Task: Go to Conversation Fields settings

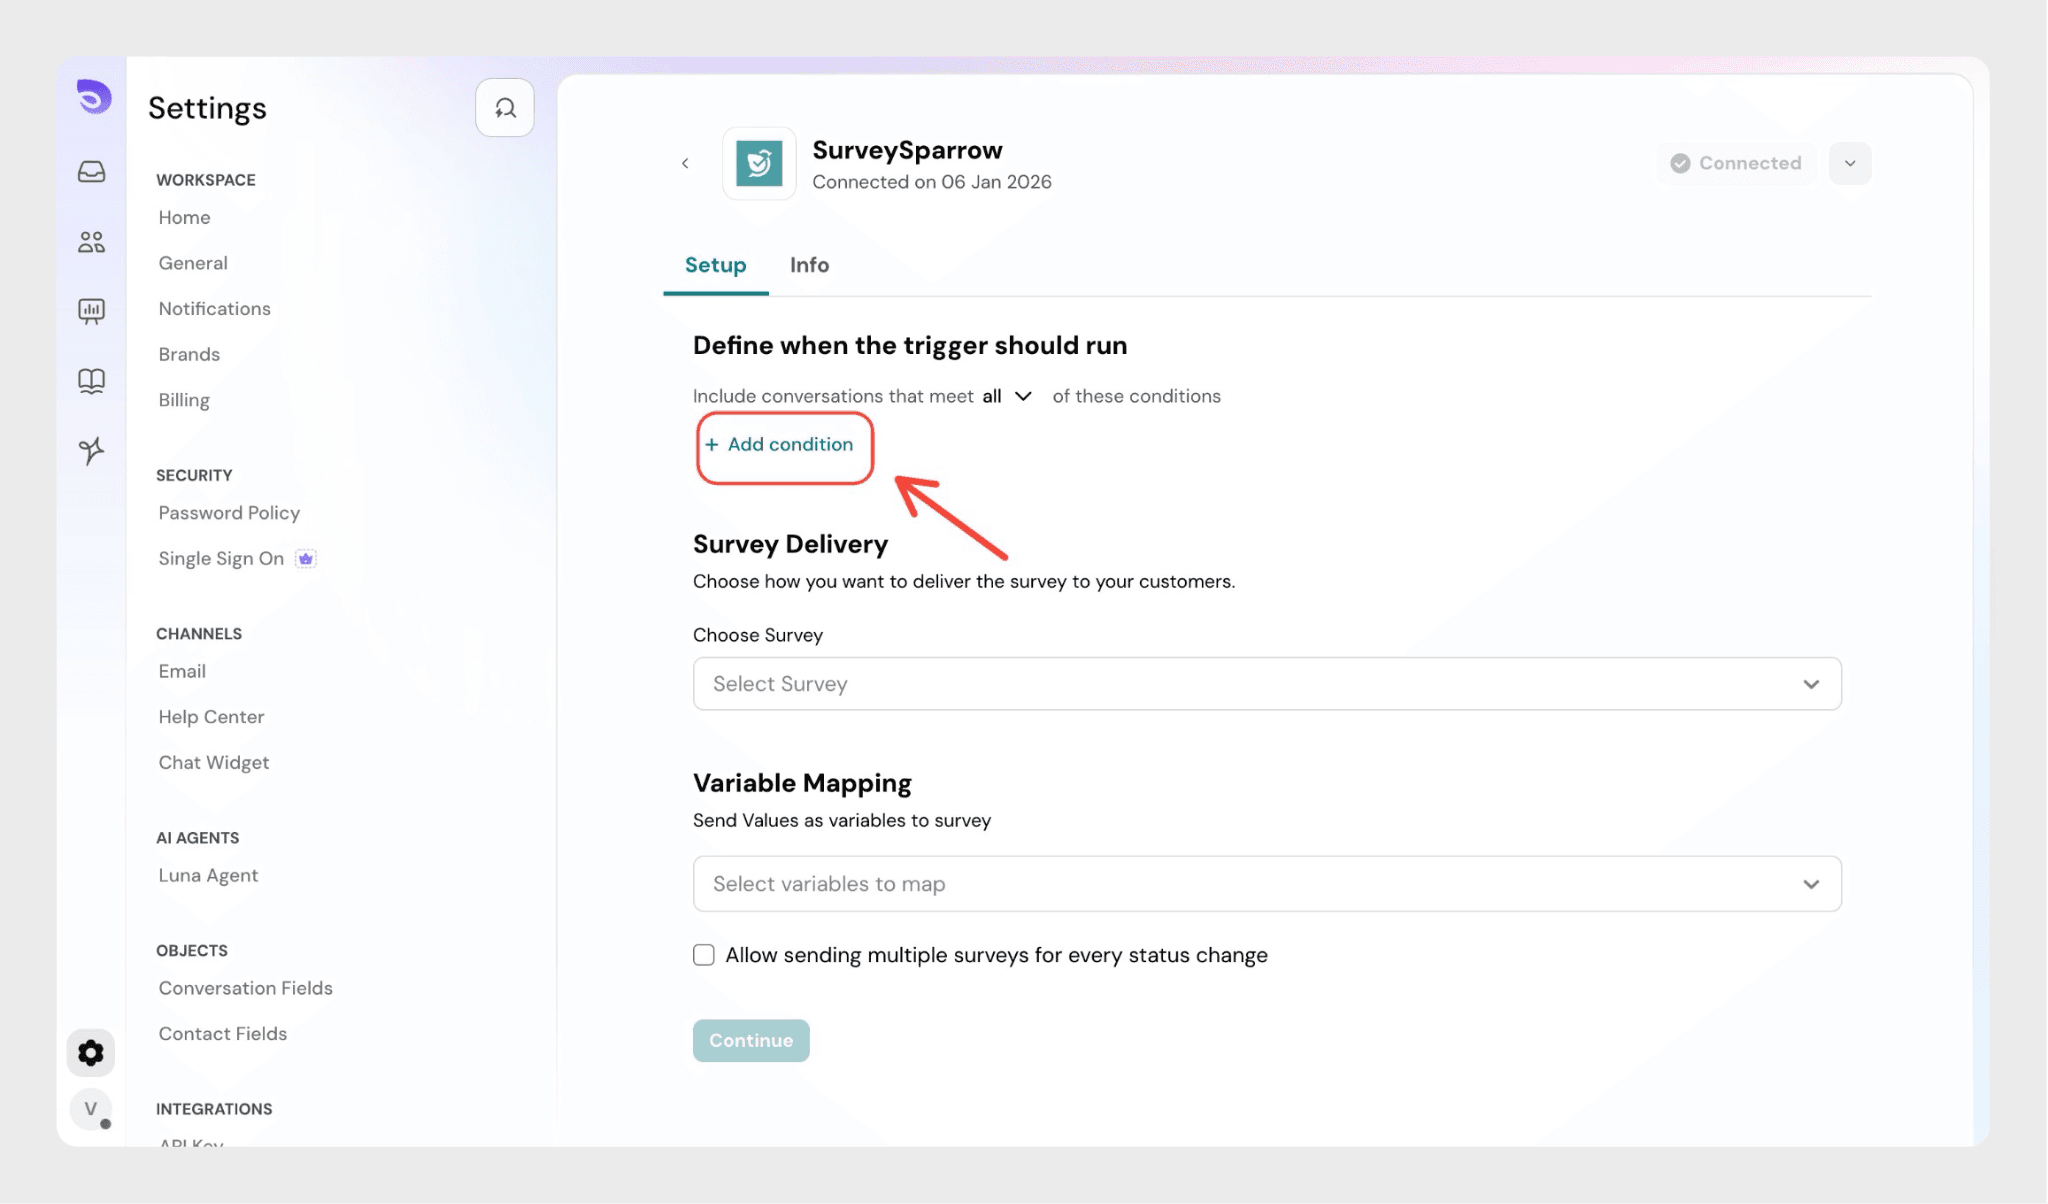Action: (245, 988)
